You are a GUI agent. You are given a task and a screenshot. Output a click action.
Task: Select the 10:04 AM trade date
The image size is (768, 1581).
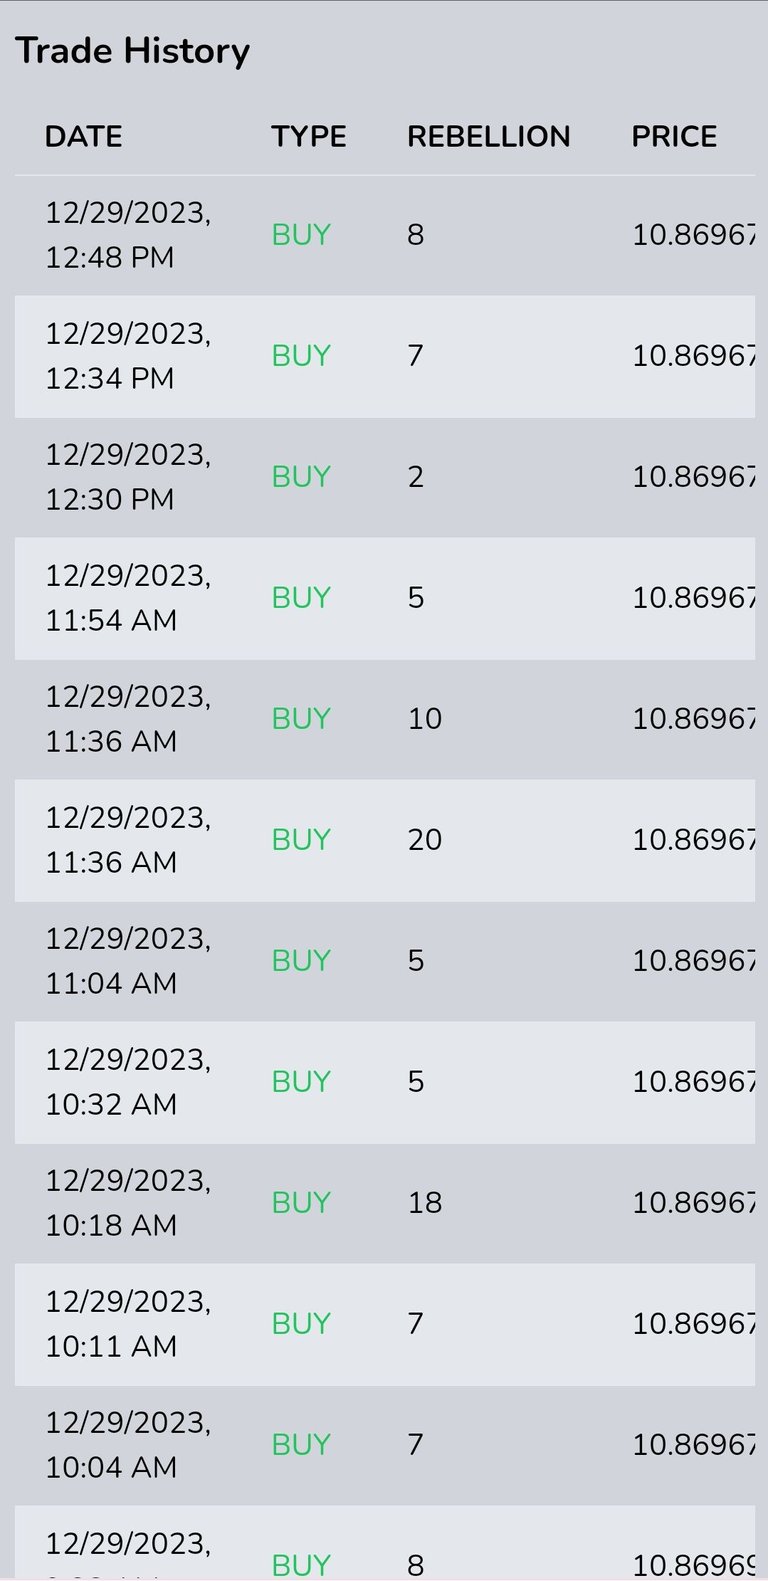point(128,1445)
